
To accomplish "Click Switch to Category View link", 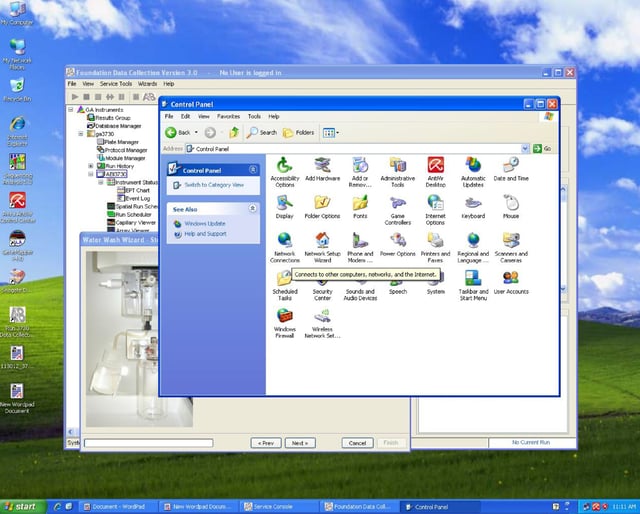I will tap(214, 185).
